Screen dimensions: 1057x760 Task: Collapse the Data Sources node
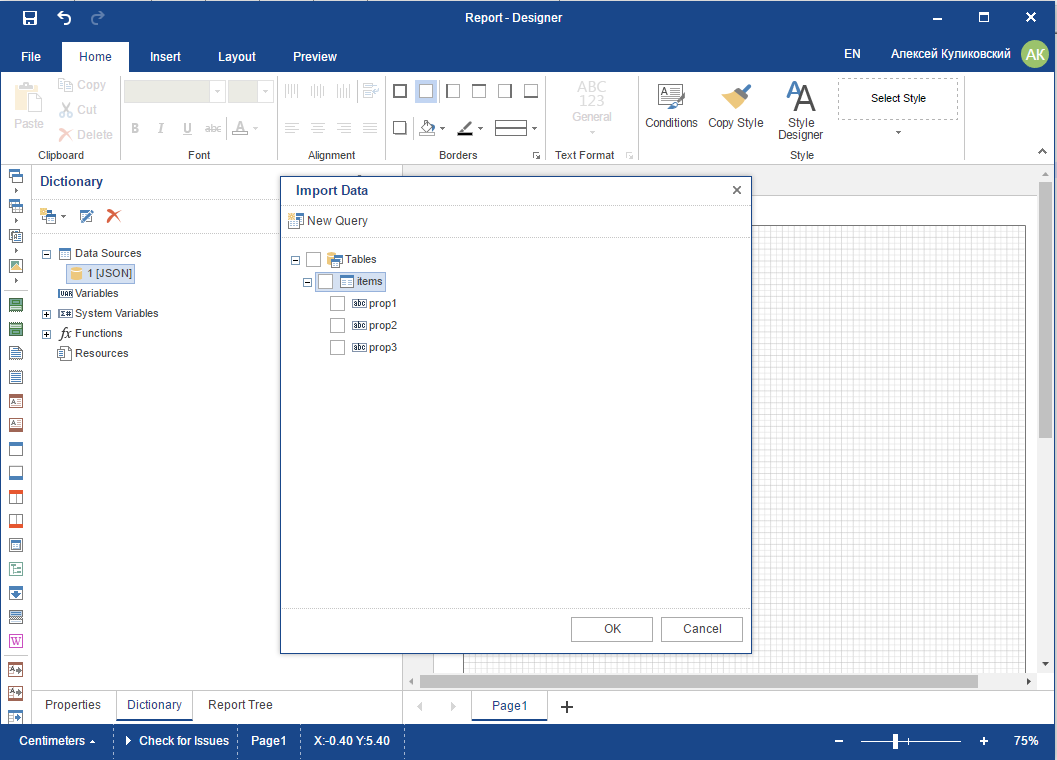pos(47,254)
